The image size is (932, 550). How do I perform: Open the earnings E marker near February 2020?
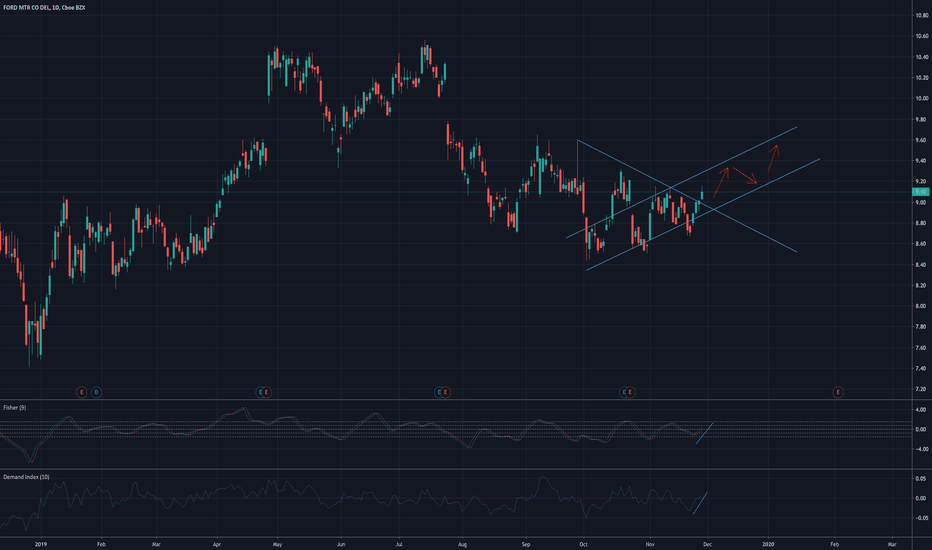(838, 392)
